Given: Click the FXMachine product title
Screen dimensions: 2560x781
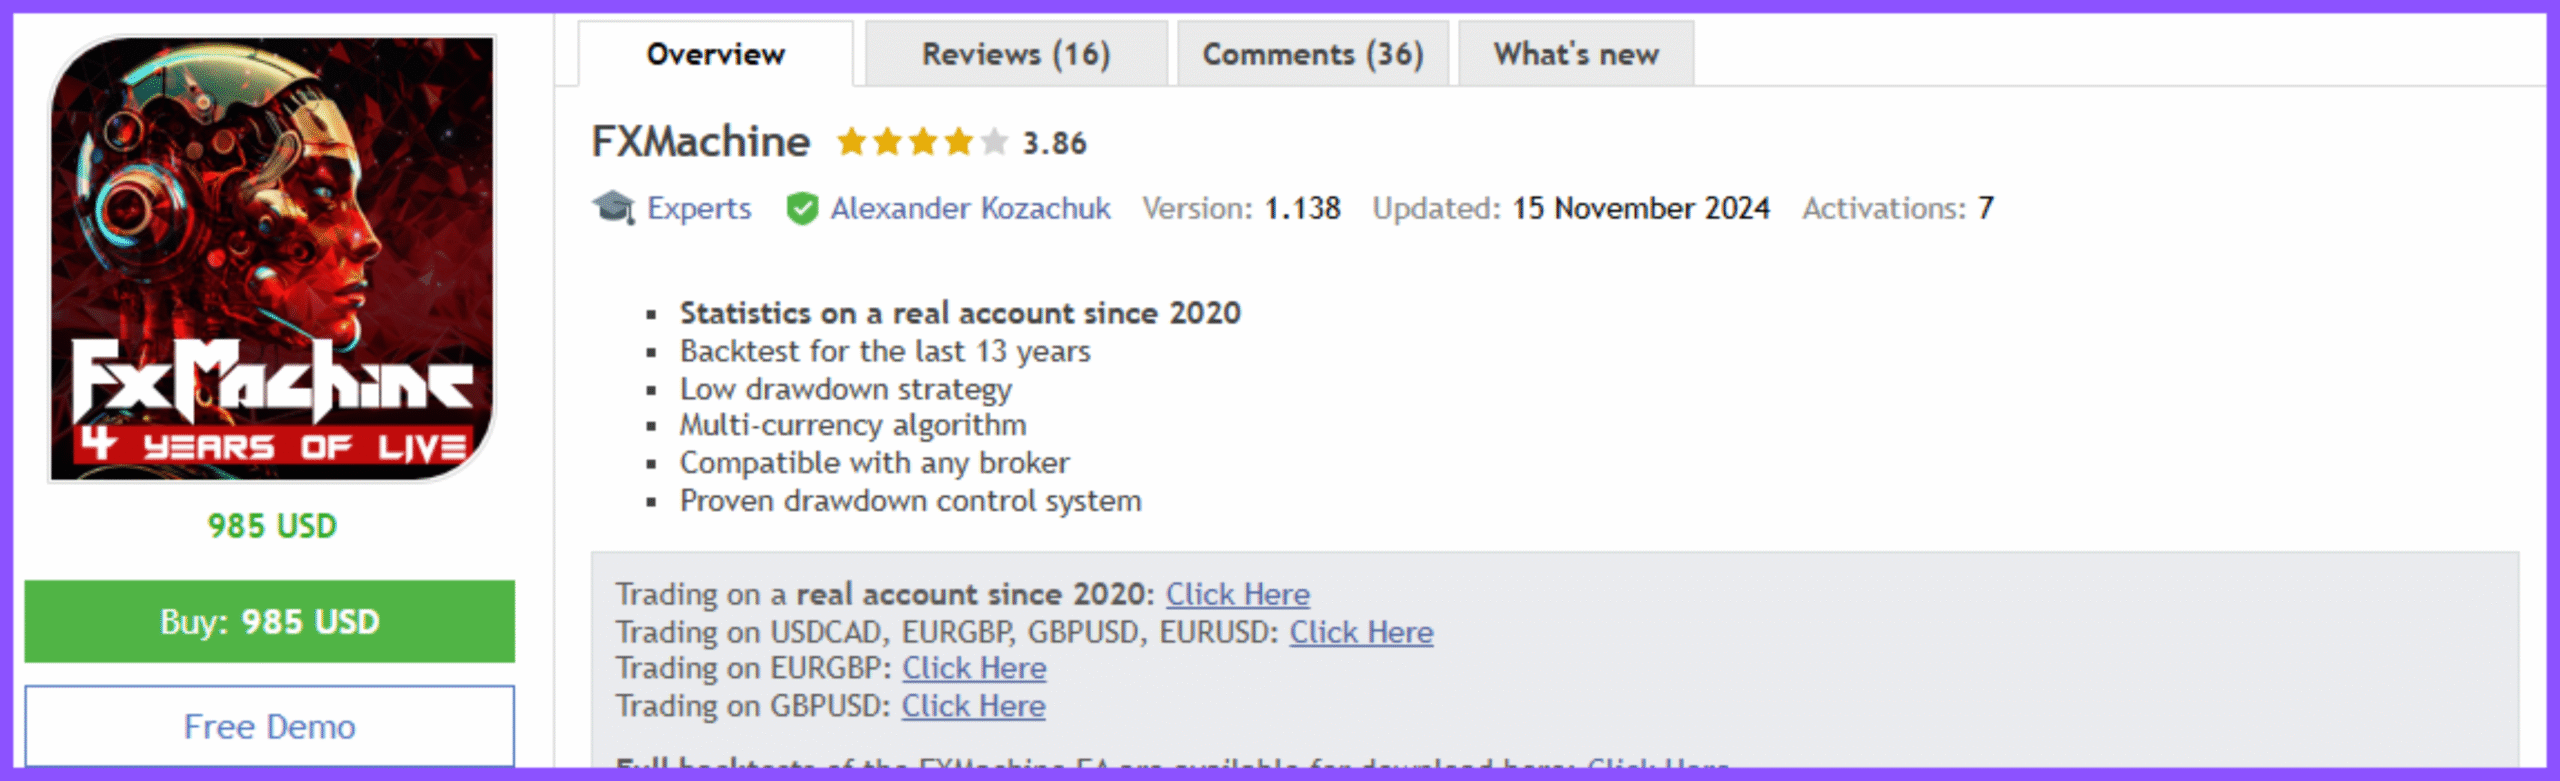Looking at the screenshot, I should pyautogui.click(x=700, y=142).
